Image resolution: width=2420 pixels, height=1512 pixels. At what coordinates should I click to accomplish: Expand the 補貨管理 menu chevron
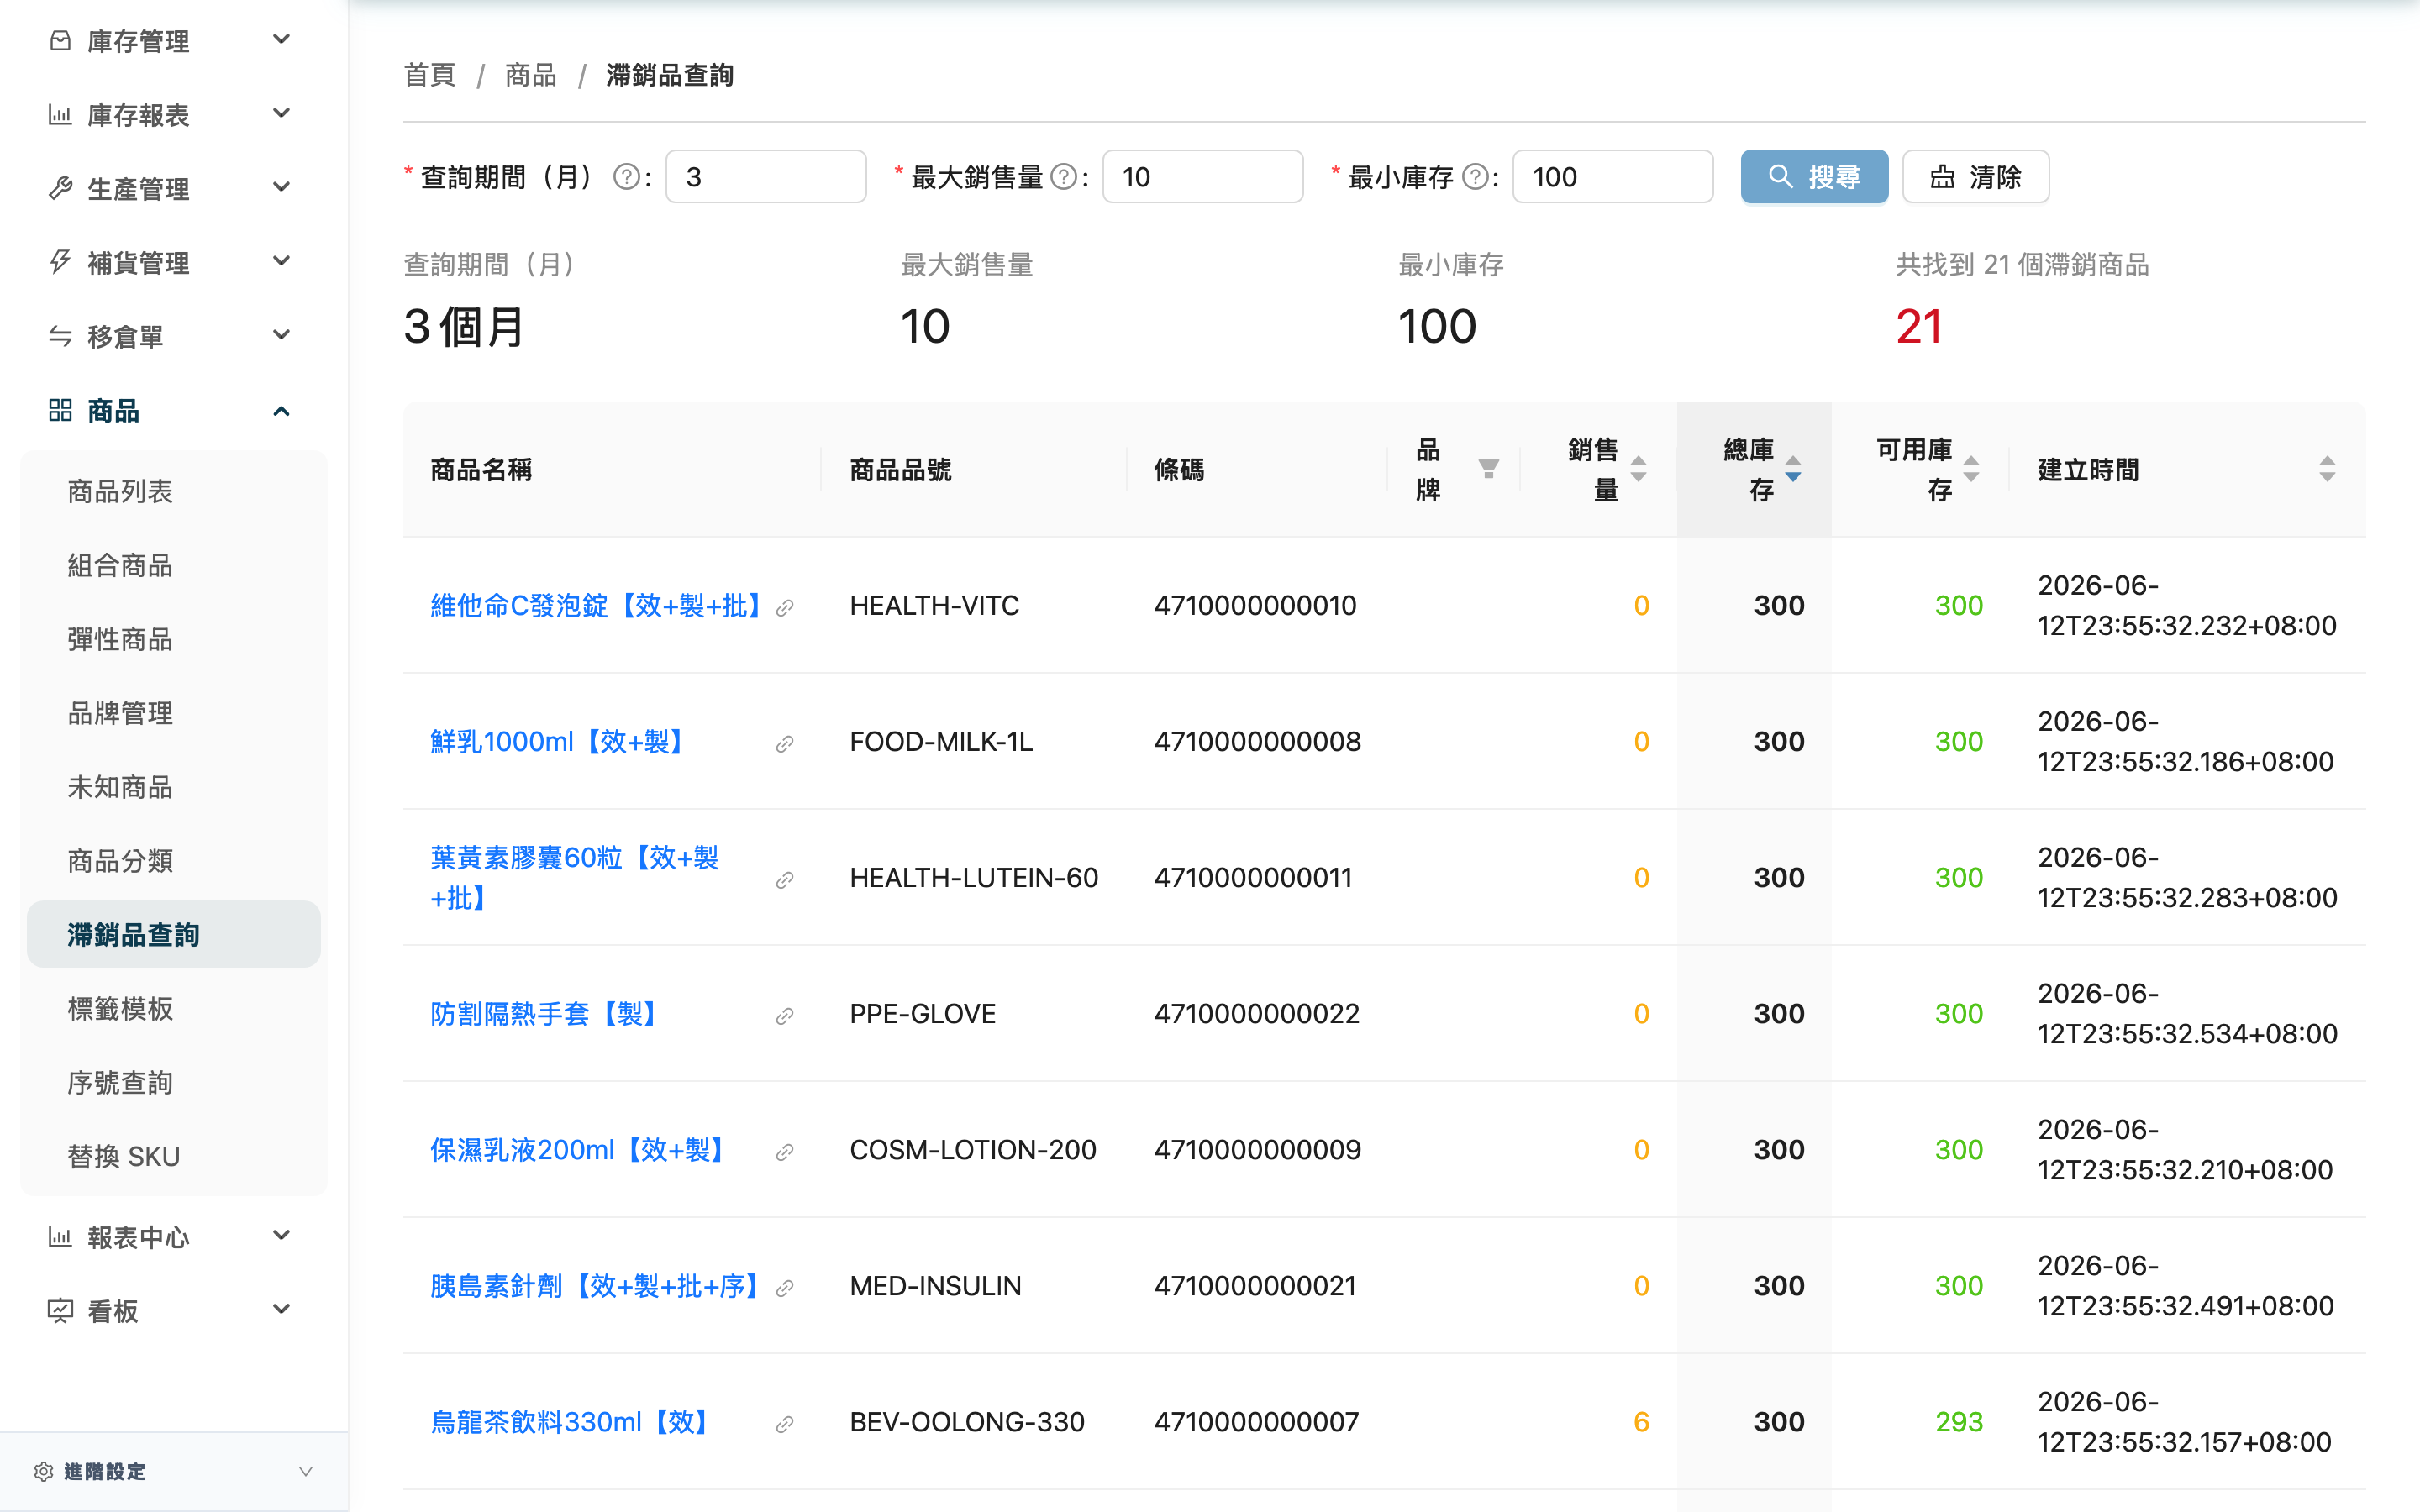tap(282, 261)
